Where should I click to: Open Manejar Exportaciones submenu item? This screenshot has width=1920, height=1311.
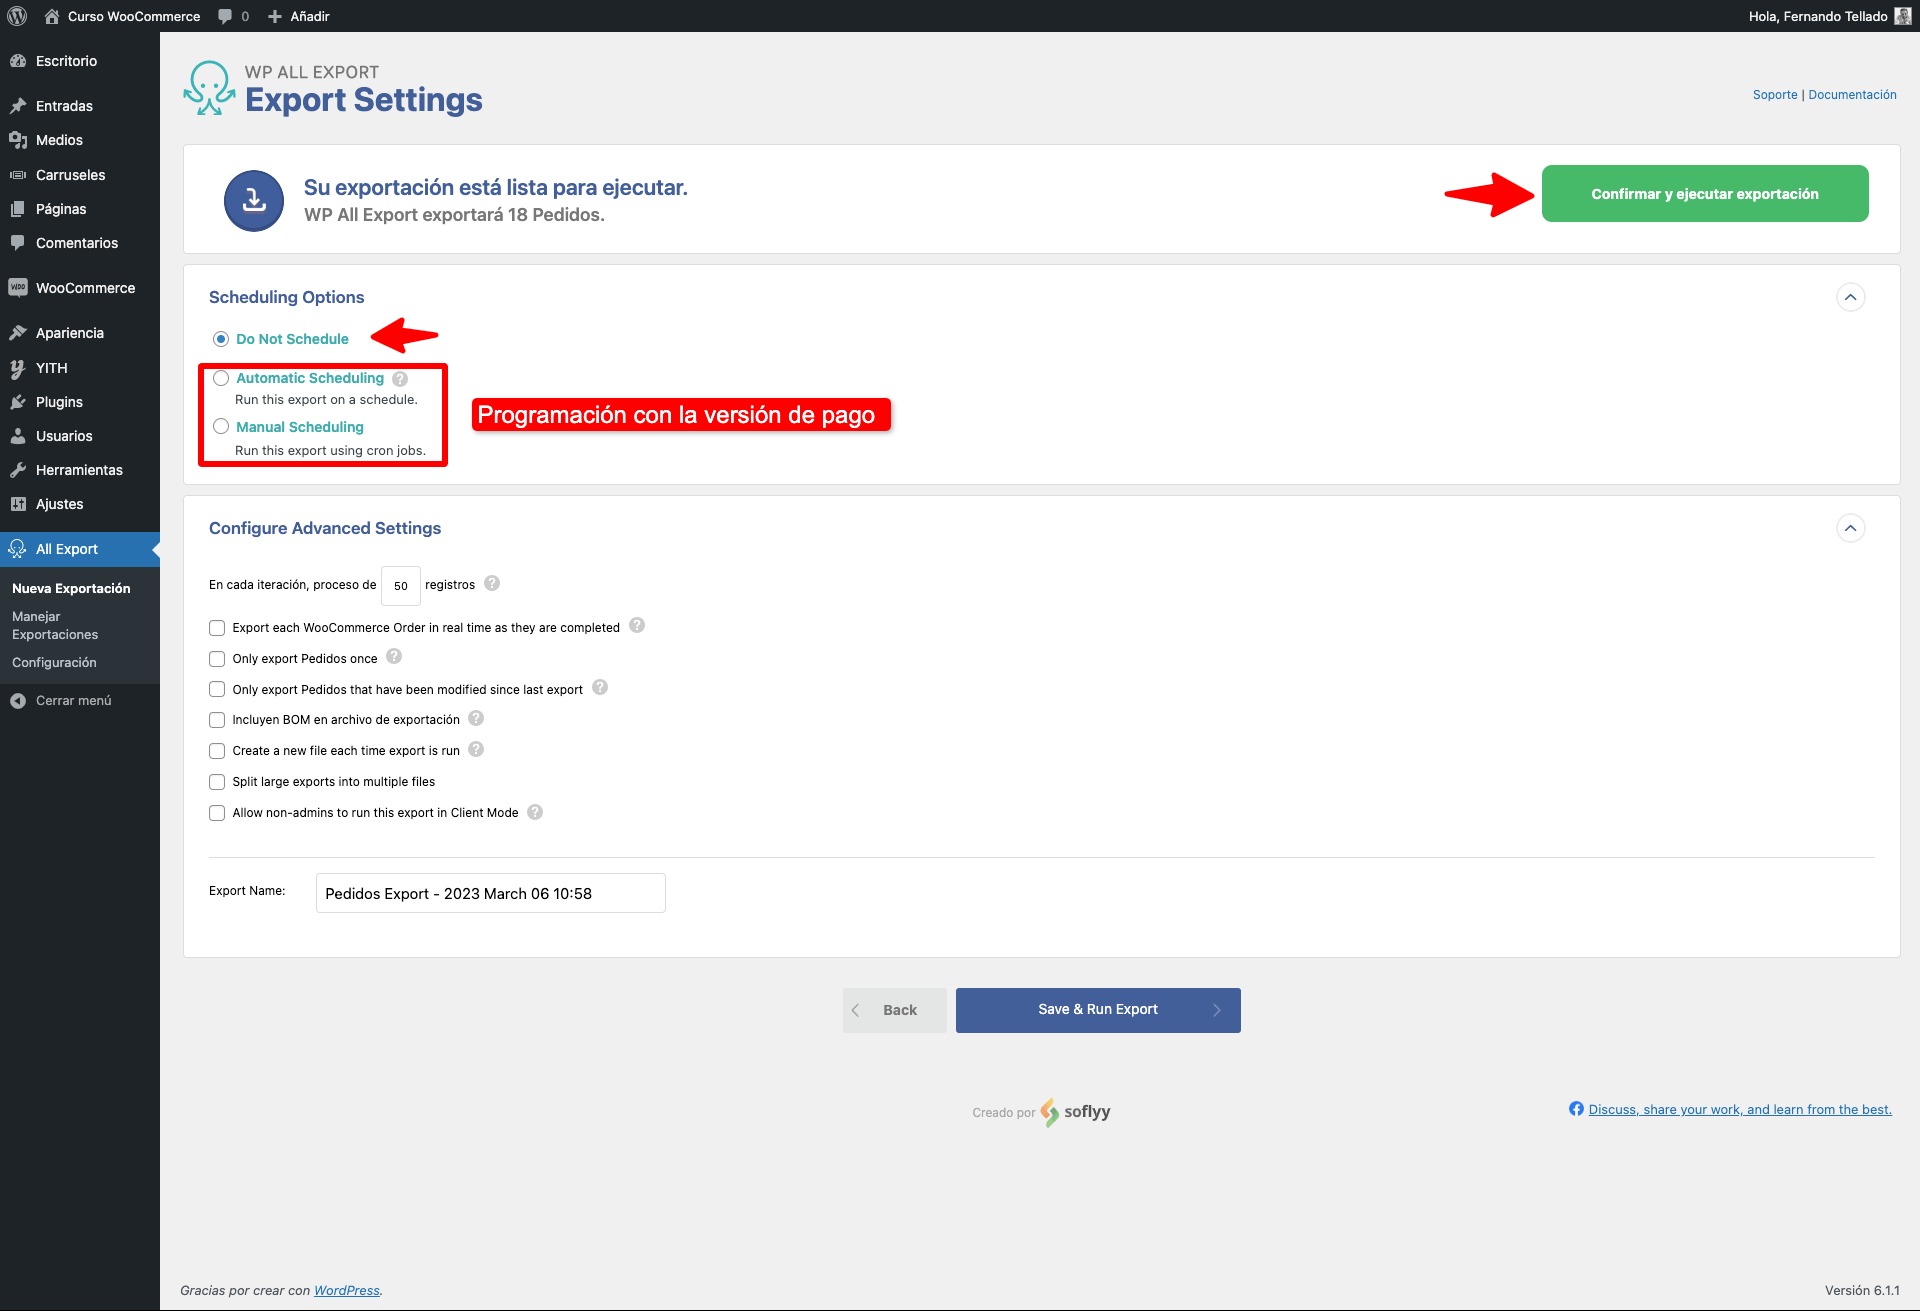[x=55, y=626]
